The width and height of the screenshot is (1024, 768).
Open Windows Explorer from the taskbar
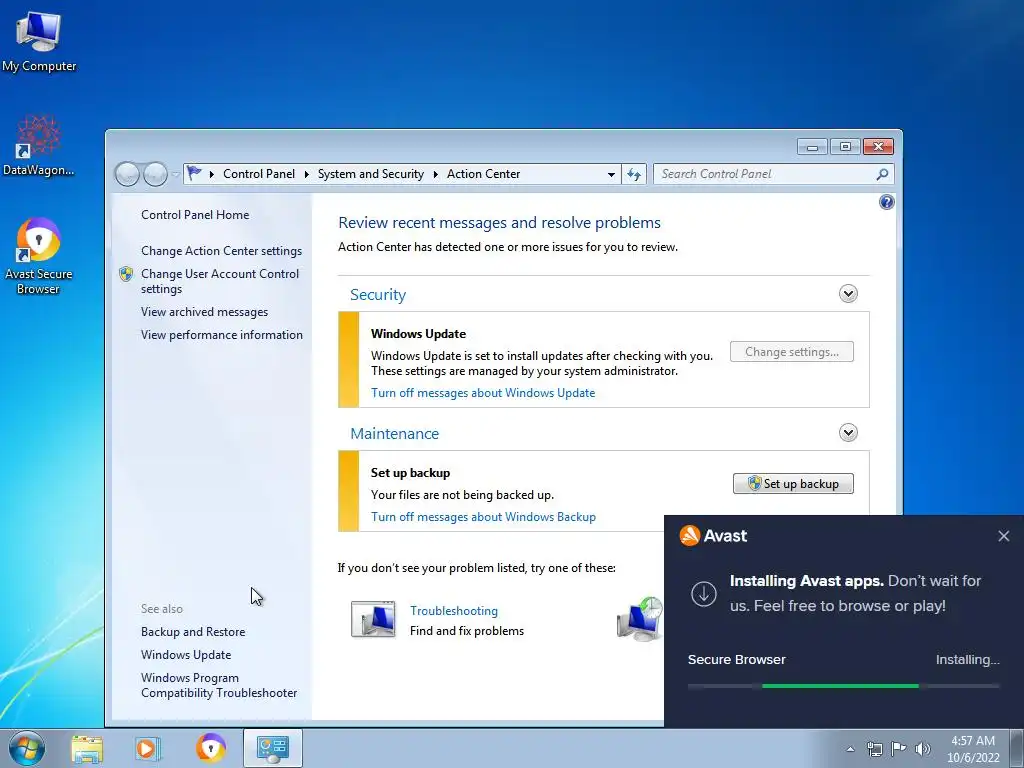coord(87,748)
